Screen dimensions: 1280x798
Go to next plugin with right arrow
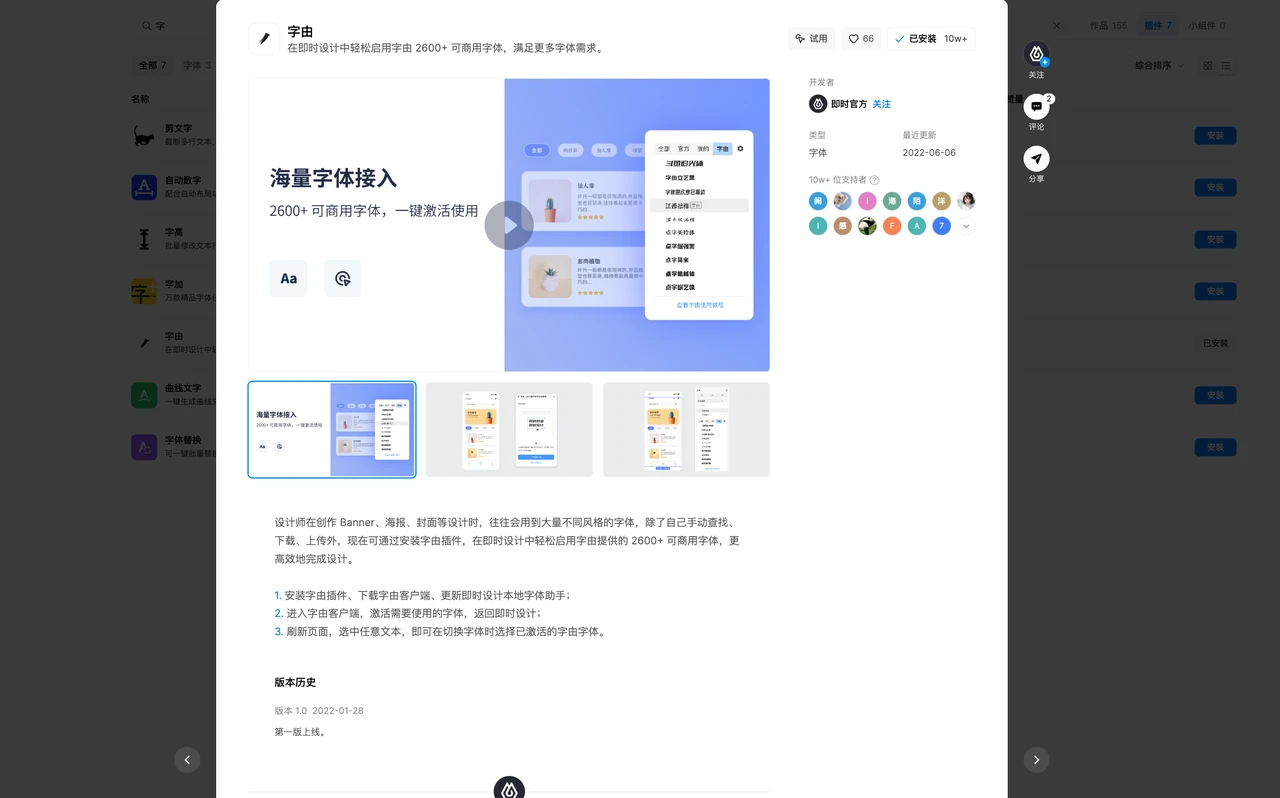[x=1036, y=760]
